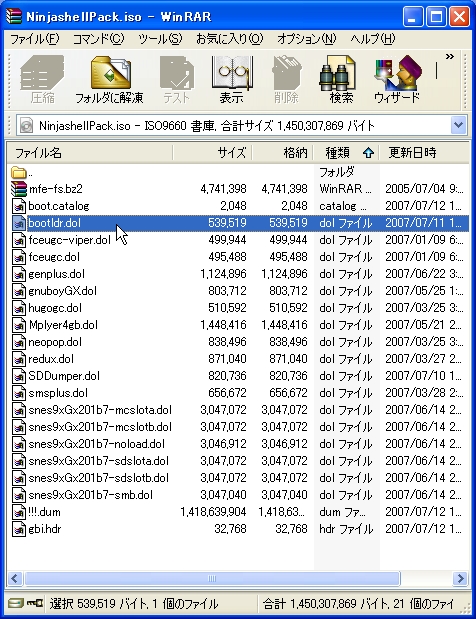The width and height of the screenshot is (476, 619).
Task: Open the archive path dropdown arrow
Action: (x=458, y=126)
